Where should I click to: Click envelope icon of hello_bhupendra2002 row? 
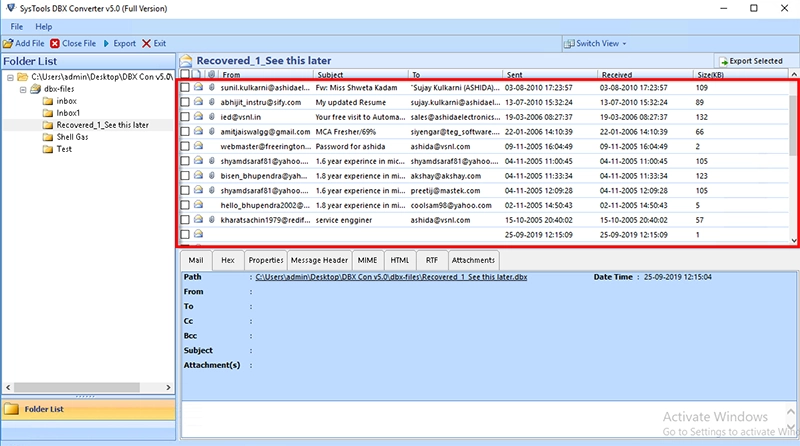198,205
